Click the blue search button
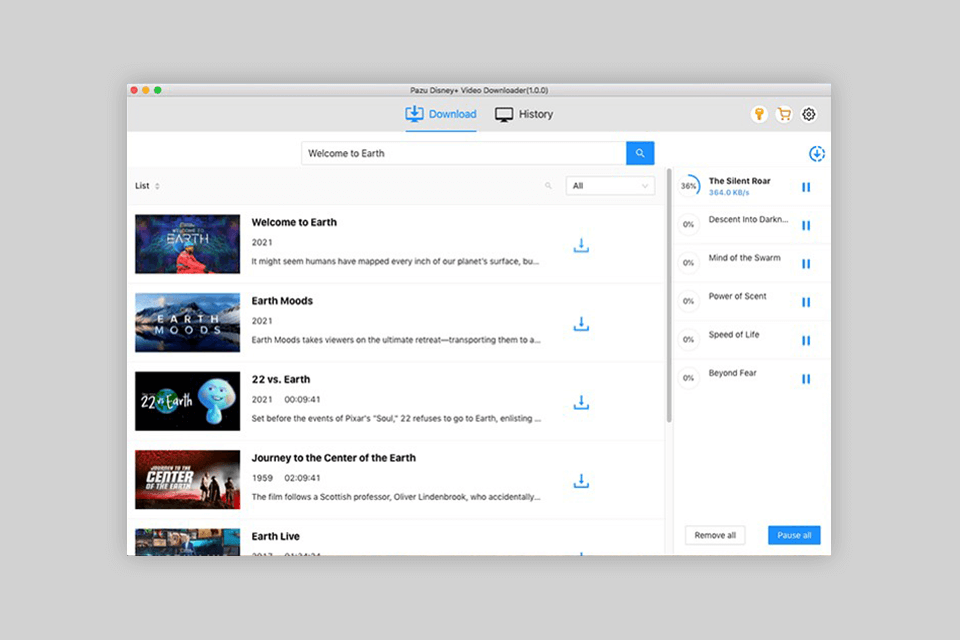 click(x=640, y=153)
